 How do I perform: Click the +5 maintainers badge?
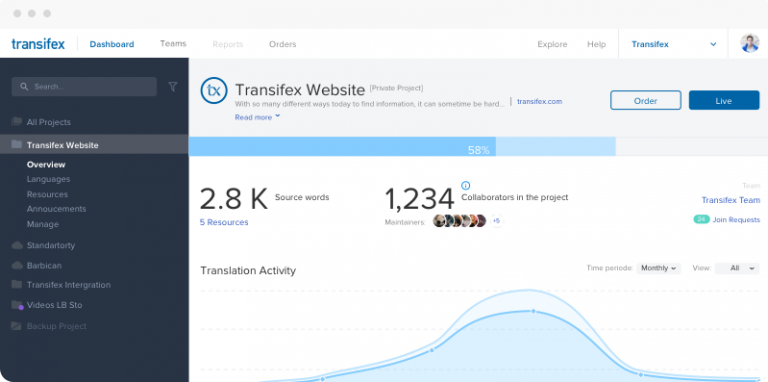click(496, 221)
